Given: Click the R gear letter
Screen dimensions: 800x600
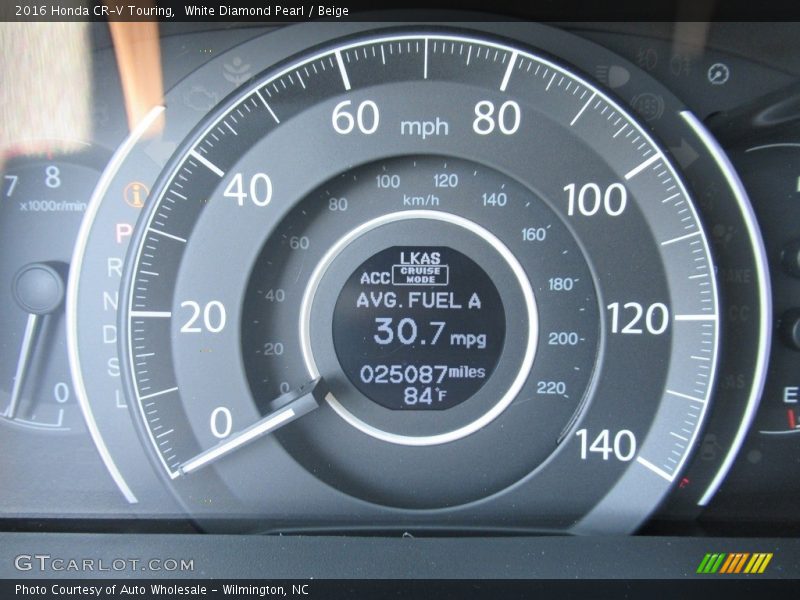Looking at the screenshot, I should tap(115, 267).
